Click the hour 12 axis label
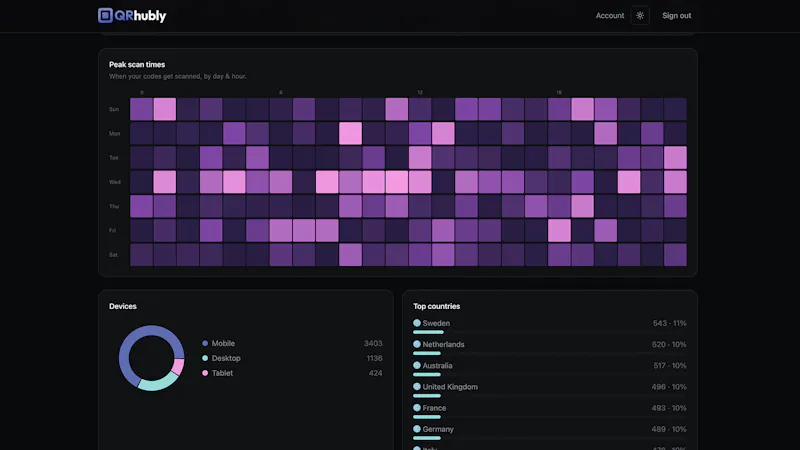The height and width of the screenshot is (450, 800). pyautogui.click(x=420, y=92)
